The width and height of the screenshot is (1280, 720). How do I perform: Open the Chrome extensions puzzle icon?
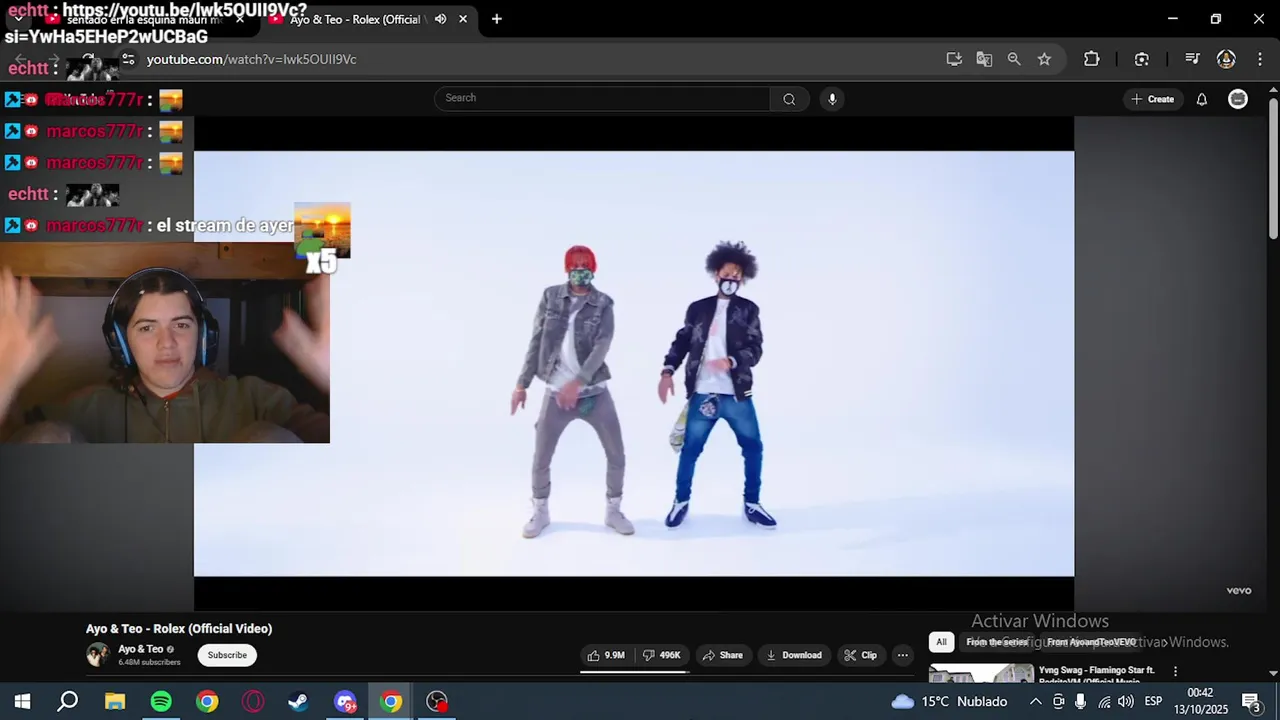click(x=1092, y=59)
